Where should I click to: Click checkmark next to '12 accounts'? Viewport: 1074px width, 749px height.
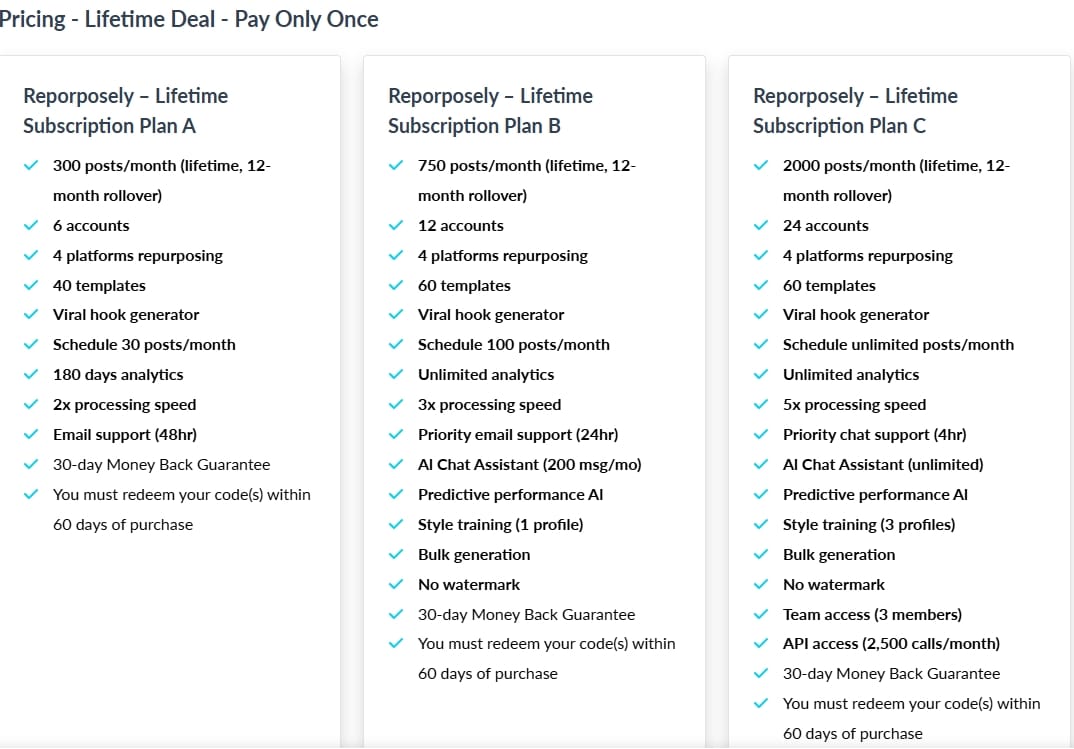[x=396, y=226]
